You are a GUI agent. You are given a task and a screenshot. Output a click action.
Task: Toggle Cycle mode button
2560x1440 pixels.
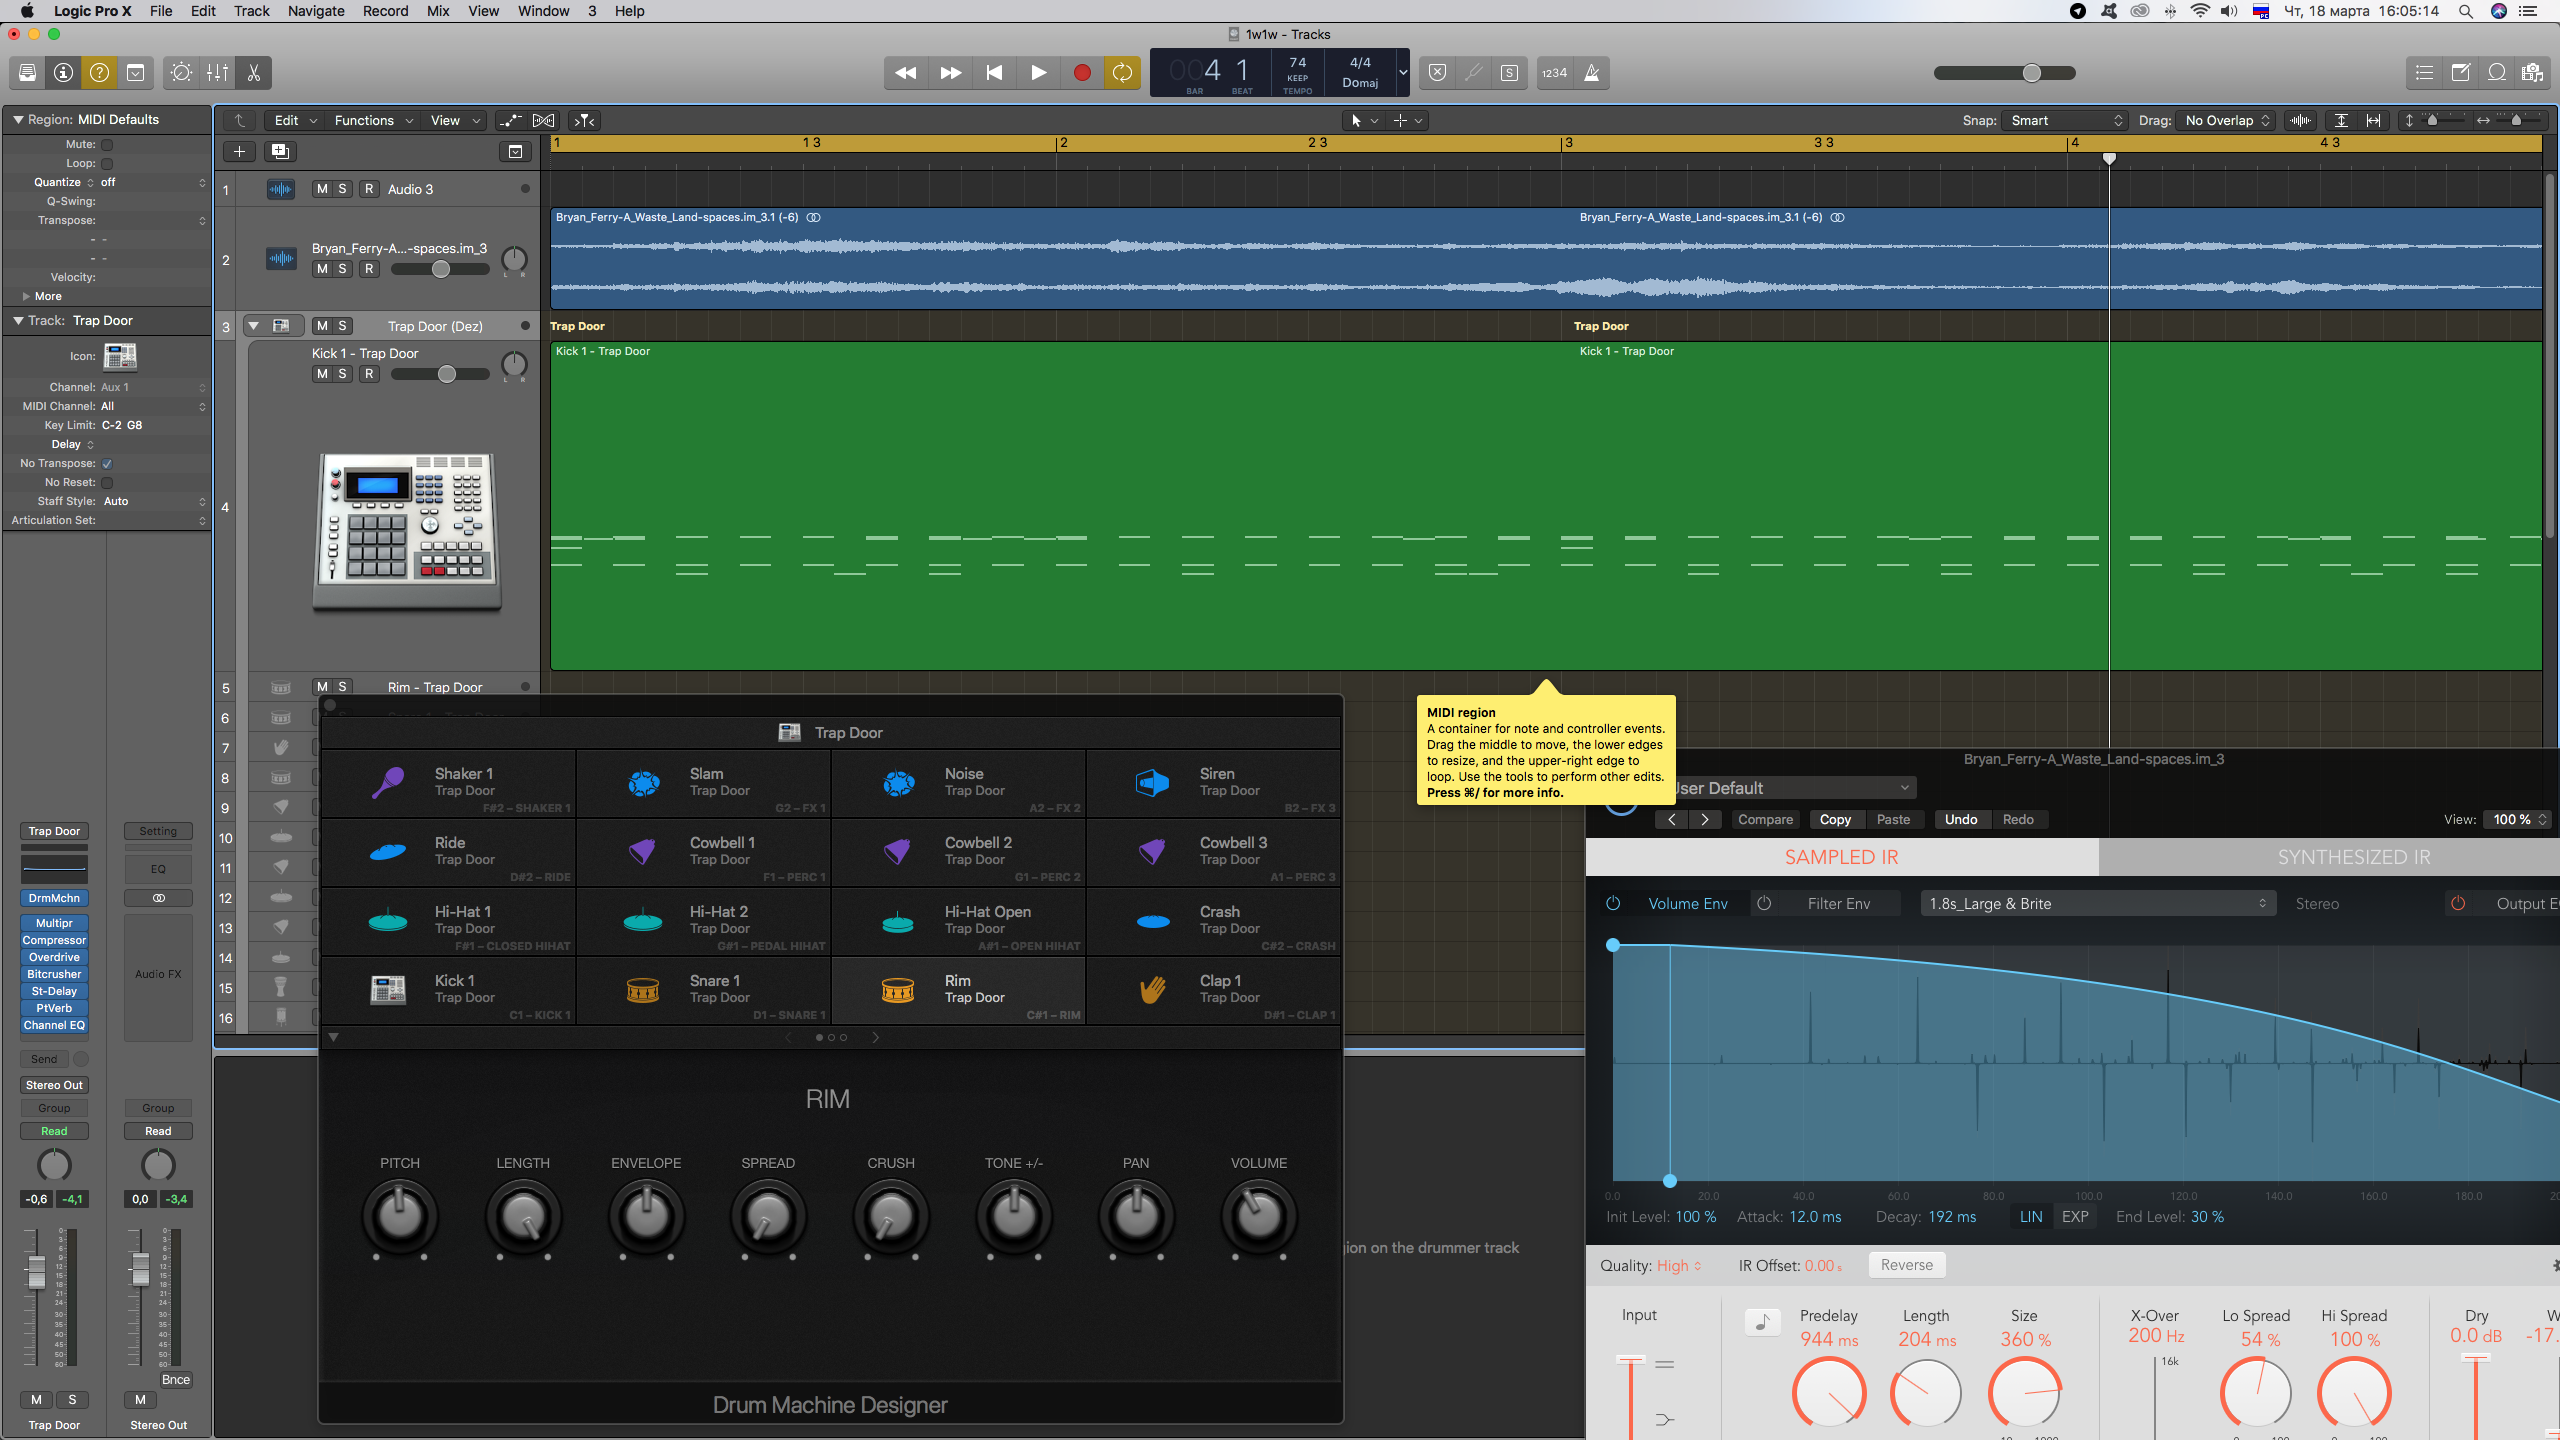[1123, 73]
